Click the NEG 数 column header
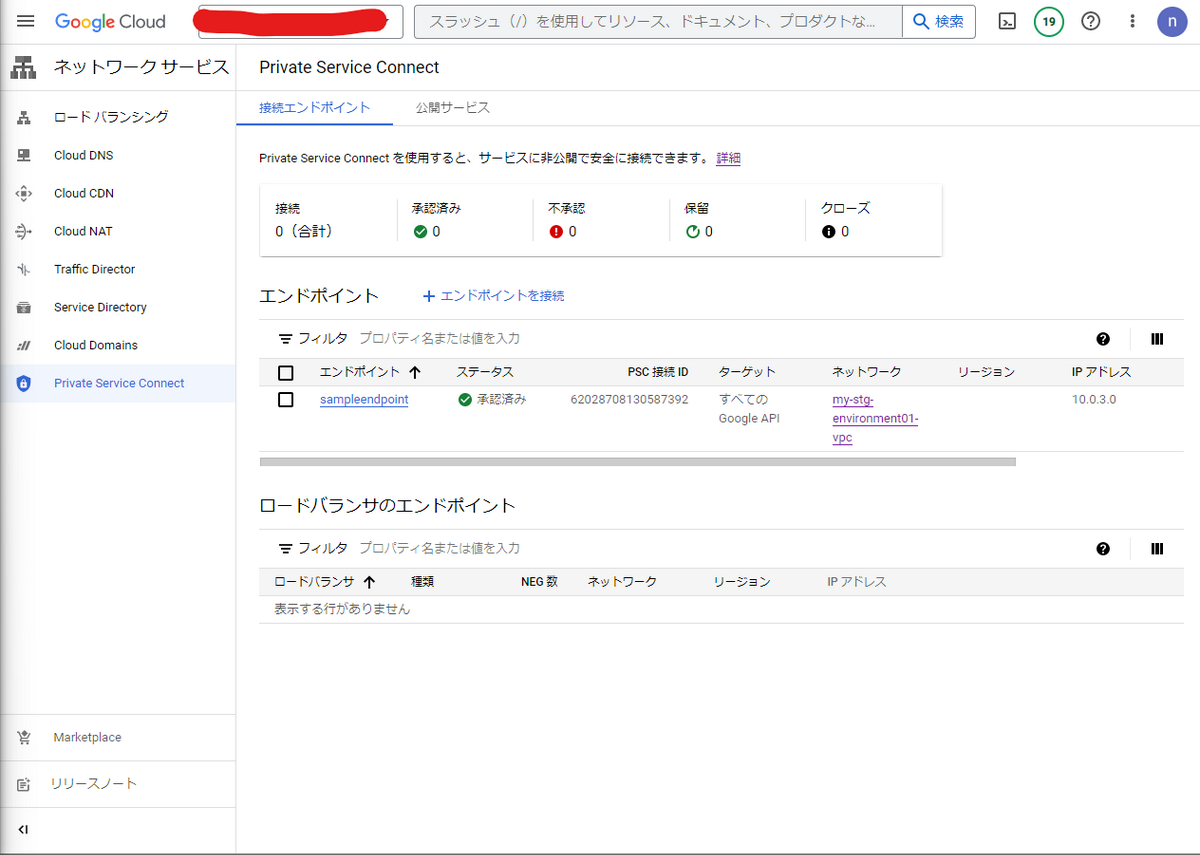This screenshot has height=855, width=1200. (539, 582)
